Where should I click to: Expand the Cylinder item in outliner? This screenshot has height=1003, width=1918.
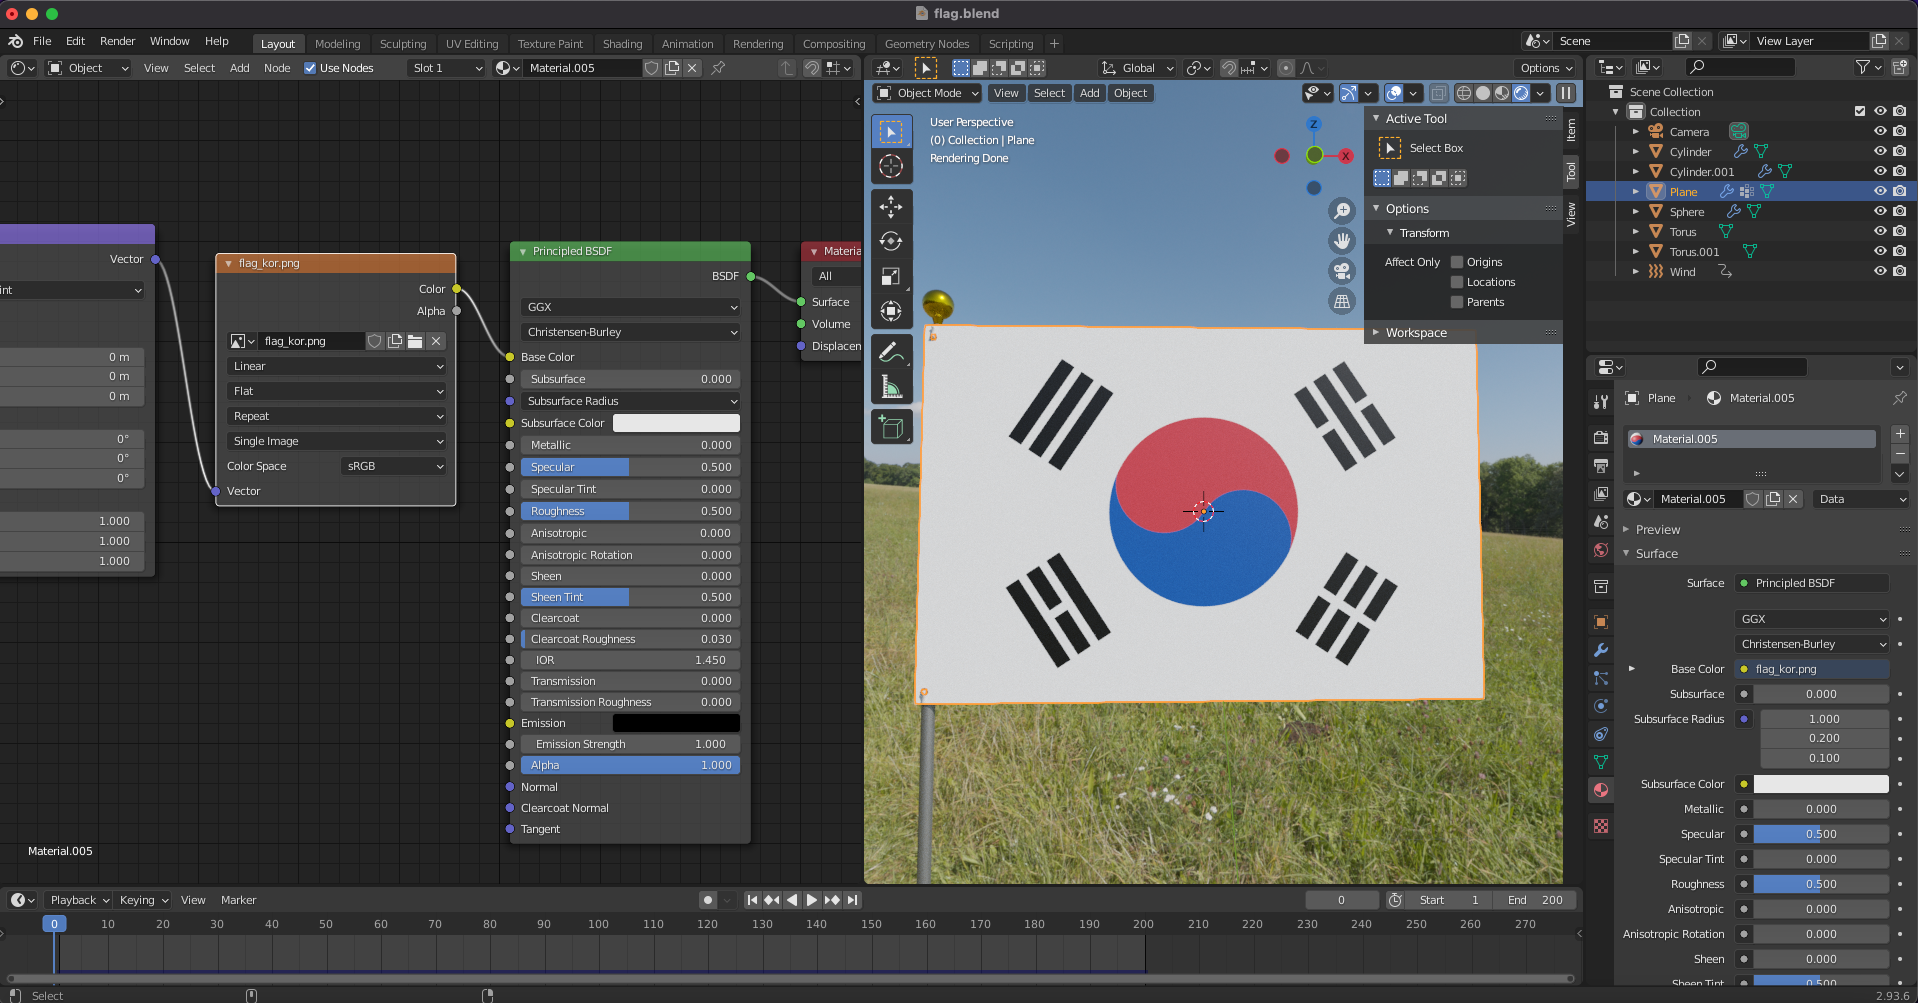coord(1636,151)
